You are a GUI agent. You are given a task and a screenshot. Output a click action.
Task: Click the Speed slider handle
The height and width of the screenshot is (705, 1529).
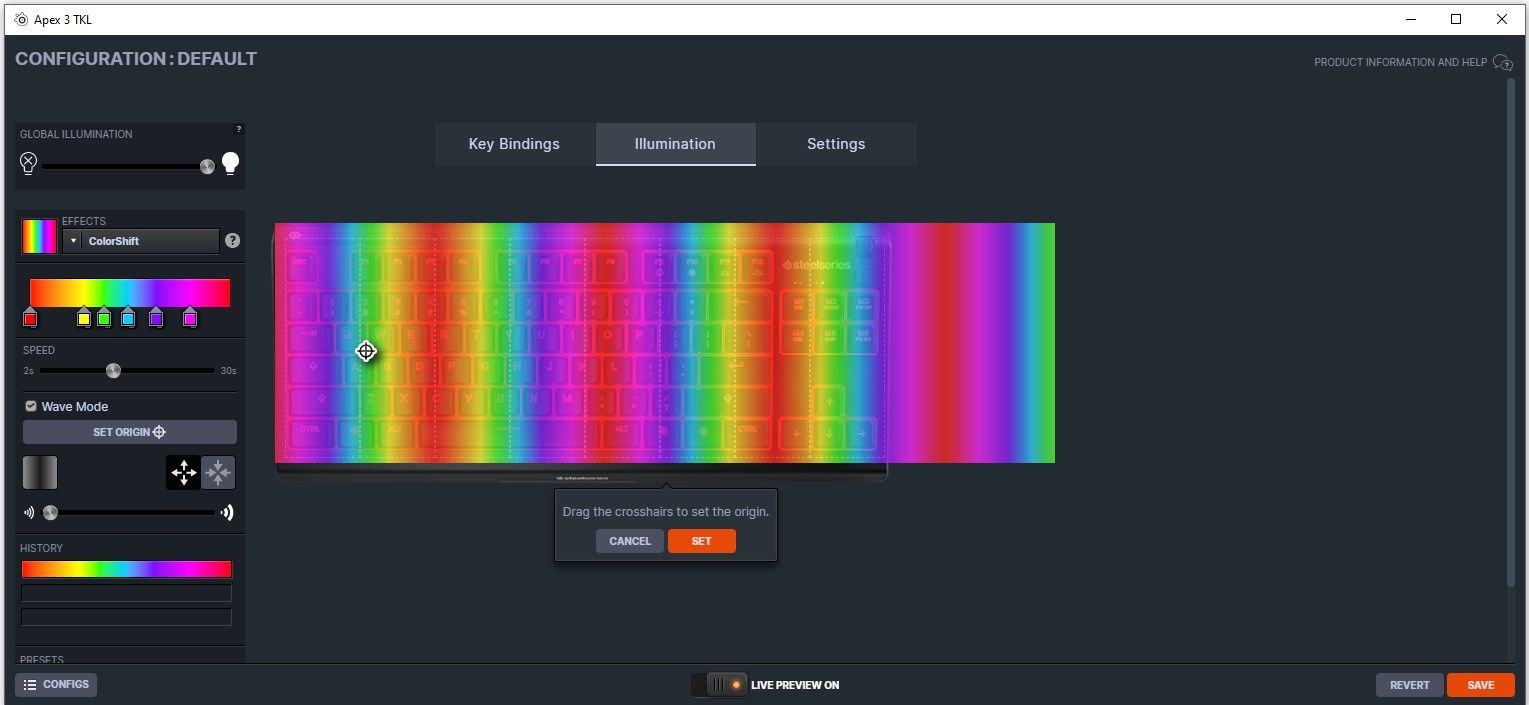(x=113, y=371)
